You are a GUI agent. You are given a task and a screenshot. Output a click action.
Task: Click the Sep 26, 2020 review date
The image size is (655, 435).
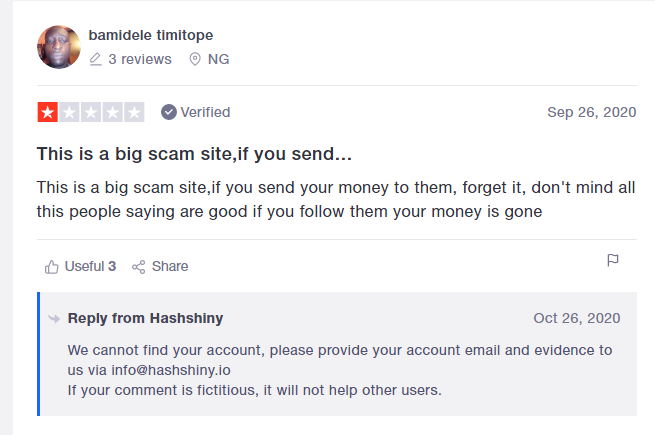(592, 112)
